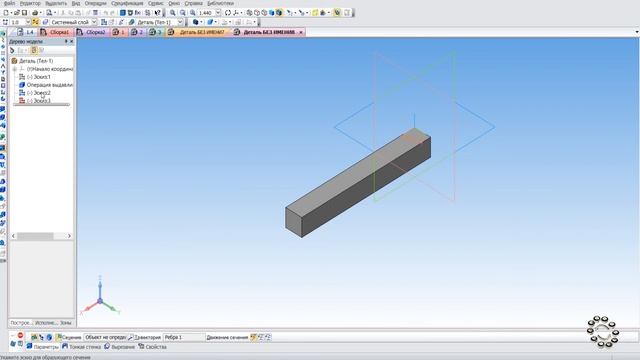The height and width of the screenshot is (360, 640).
Task: Select Деталь (Тел-1) root tree node
Action: [36, 61]
